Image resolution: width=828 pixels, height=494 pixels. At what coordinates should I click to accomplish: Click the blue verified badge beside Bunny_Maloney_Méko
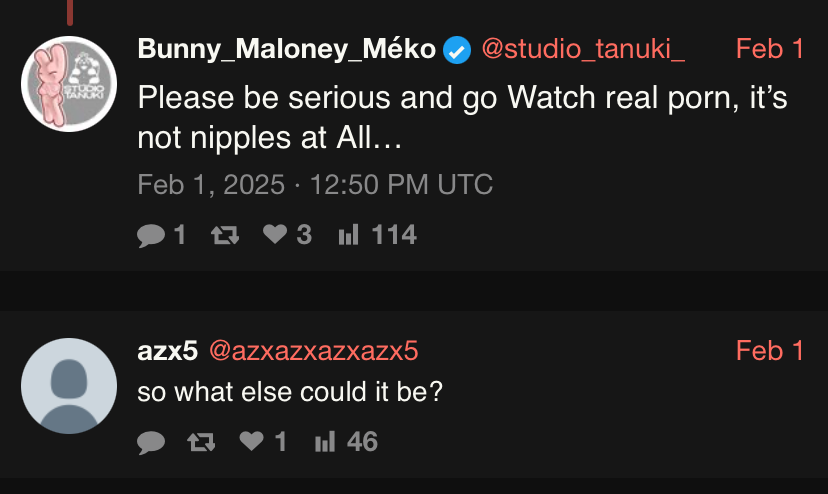[457, 49]
